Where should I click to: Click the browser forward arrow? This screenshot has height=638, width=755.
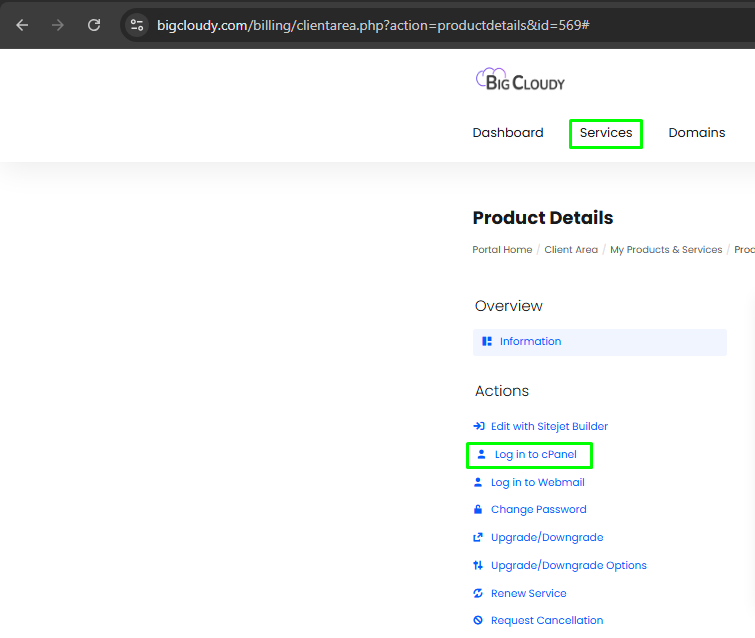pos(58,24)
